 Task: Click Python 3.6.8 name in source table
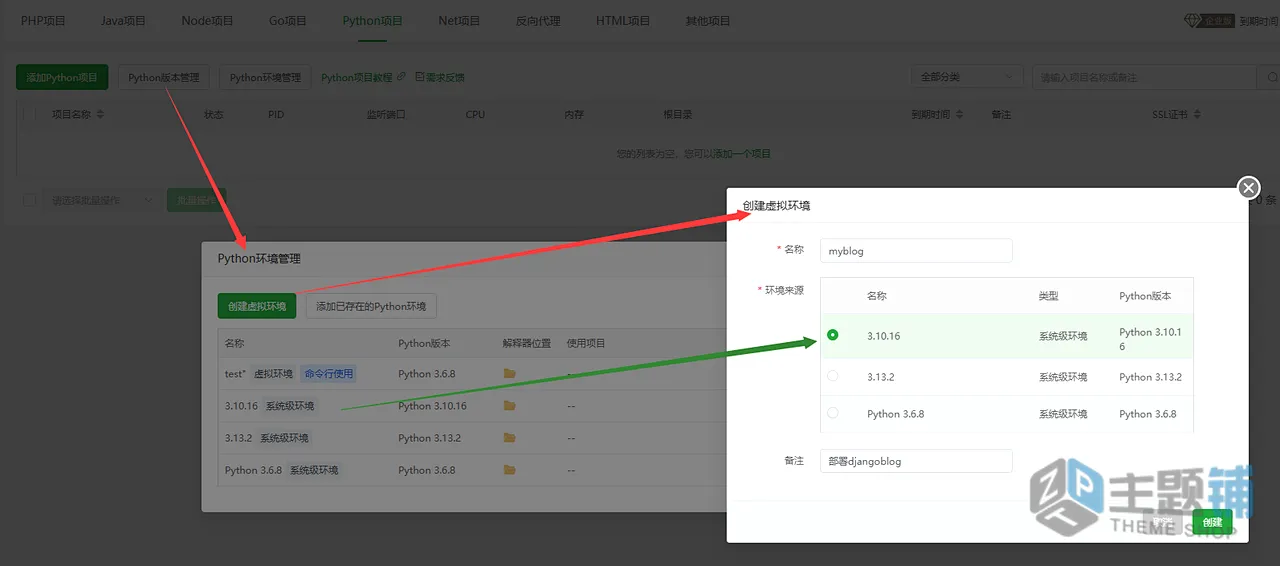(896, 414)
